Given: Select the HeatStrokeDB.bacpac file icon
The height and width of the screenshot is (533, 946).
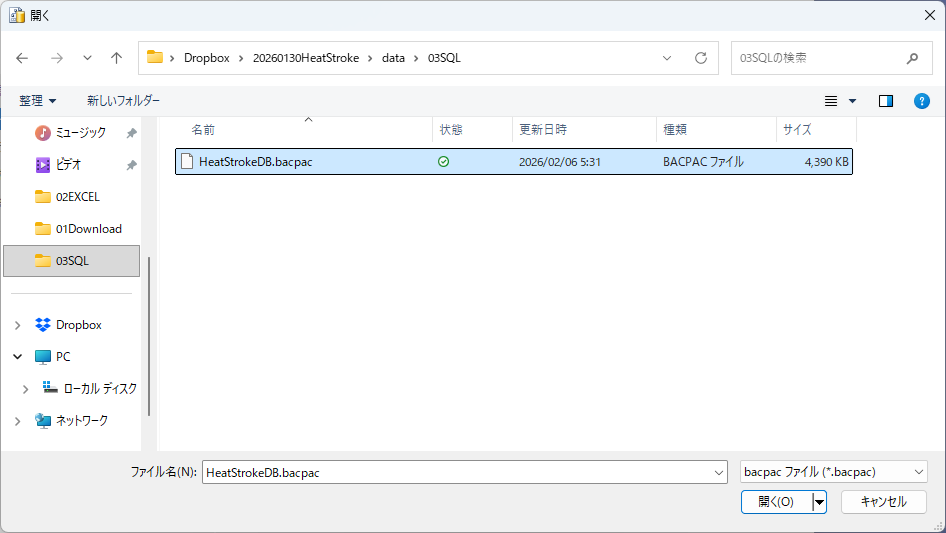Looking at the screenshot, I should [x=186, y=162].
